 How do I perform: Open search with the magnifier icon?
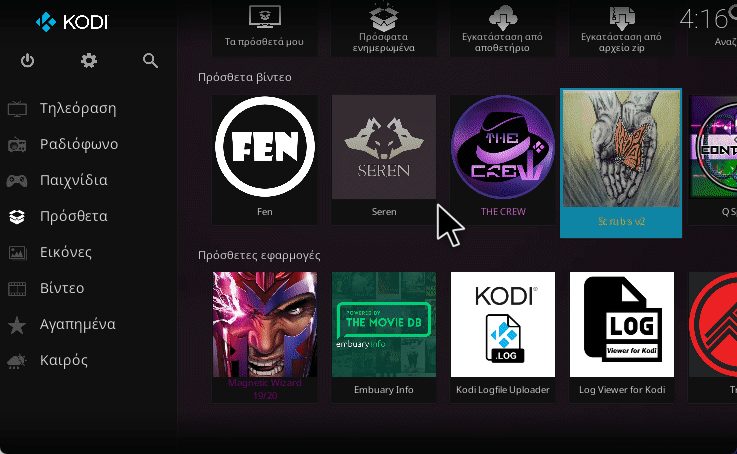click(x=150, y=61)
